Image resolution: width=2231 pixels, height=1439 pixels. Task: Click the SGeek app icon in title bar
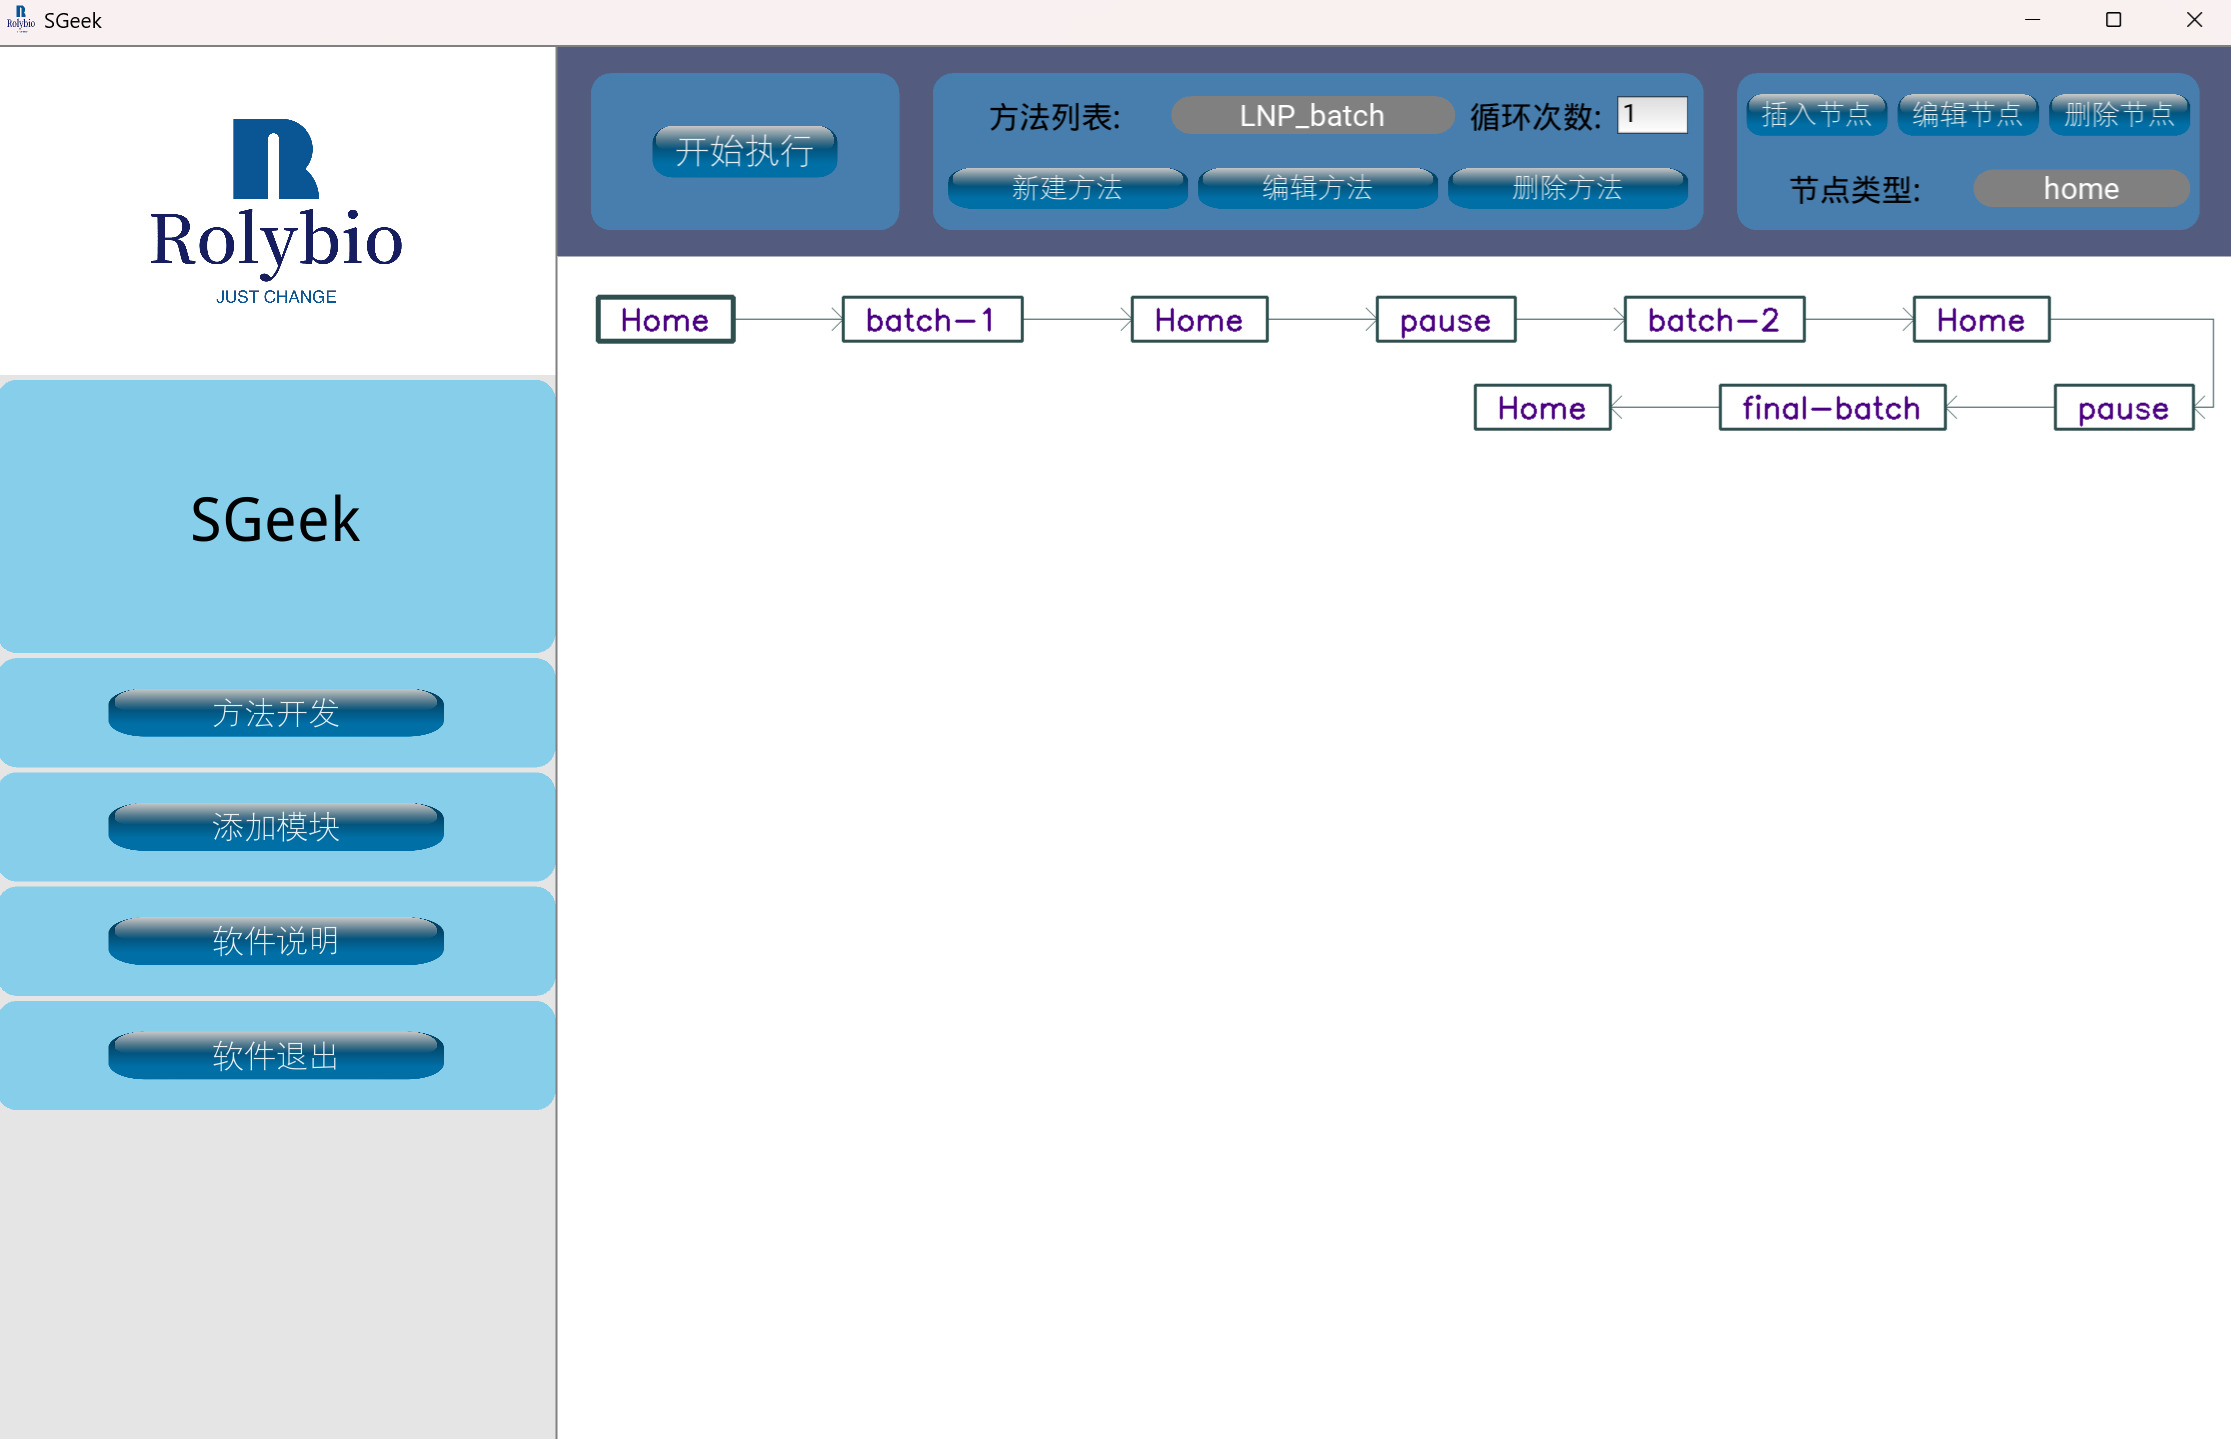click(20, 20)
